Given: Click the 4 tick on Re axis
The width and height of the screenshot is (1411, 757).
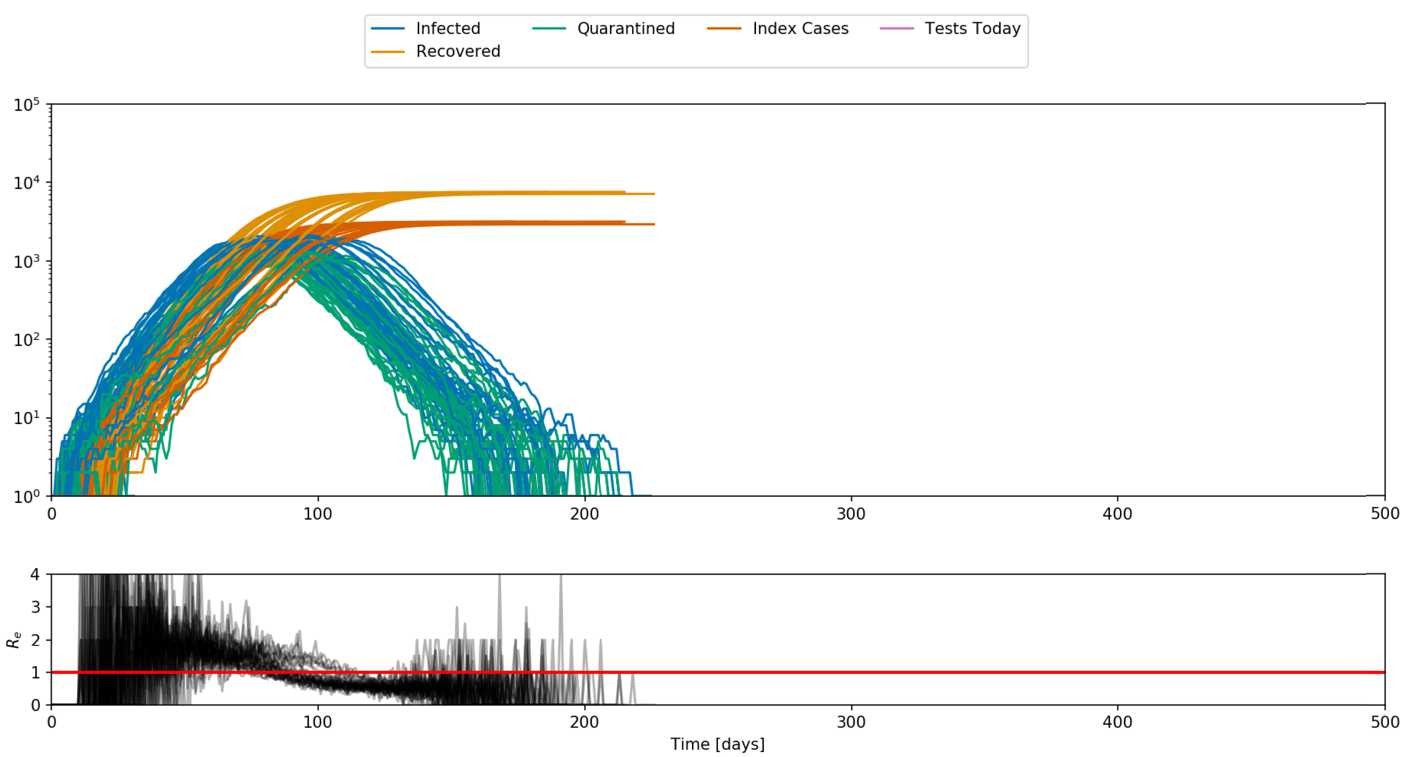Looking at the screenshot, I should pyautogui.click(x=36, y=574).
